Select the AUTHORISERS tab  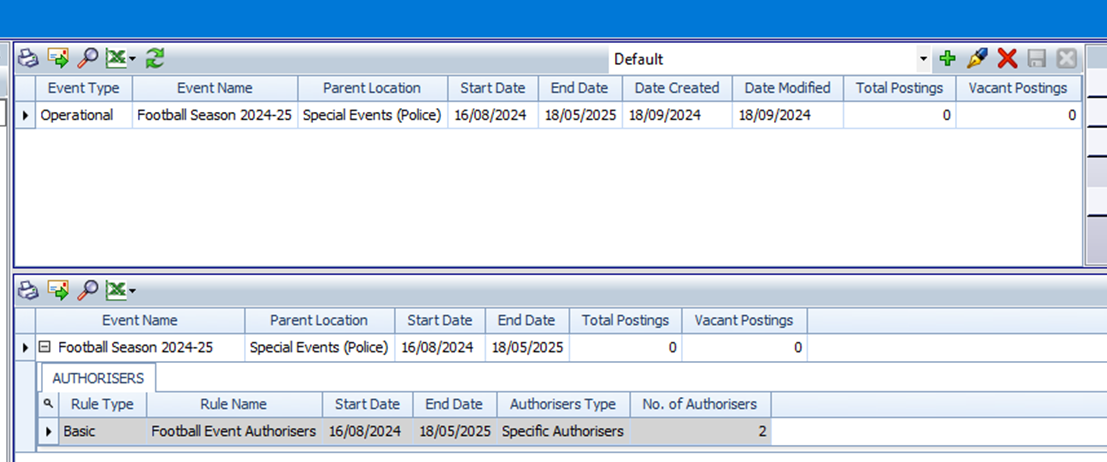[x=98, y=378]
